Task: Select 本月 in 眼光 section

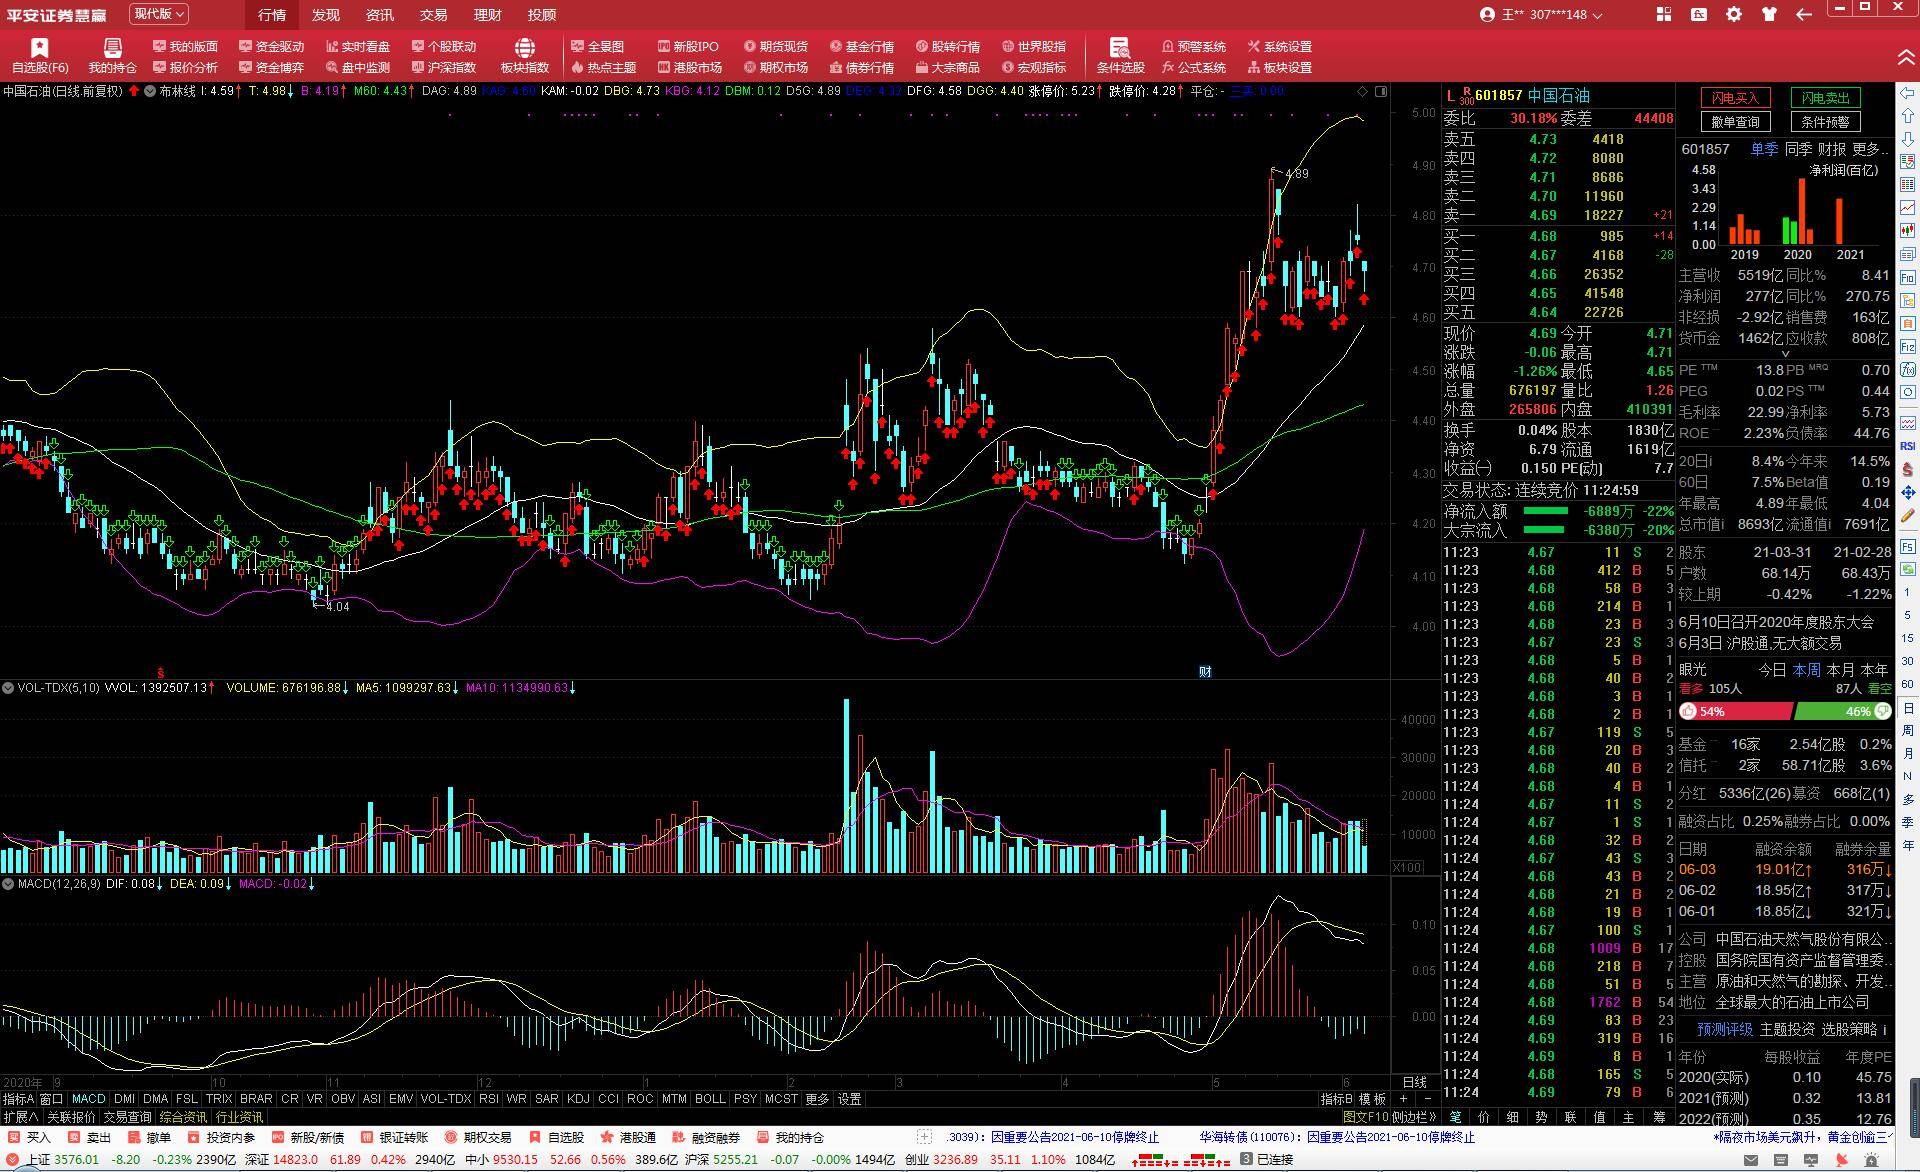Action: pyautogui.click(x=1840, y=670)
